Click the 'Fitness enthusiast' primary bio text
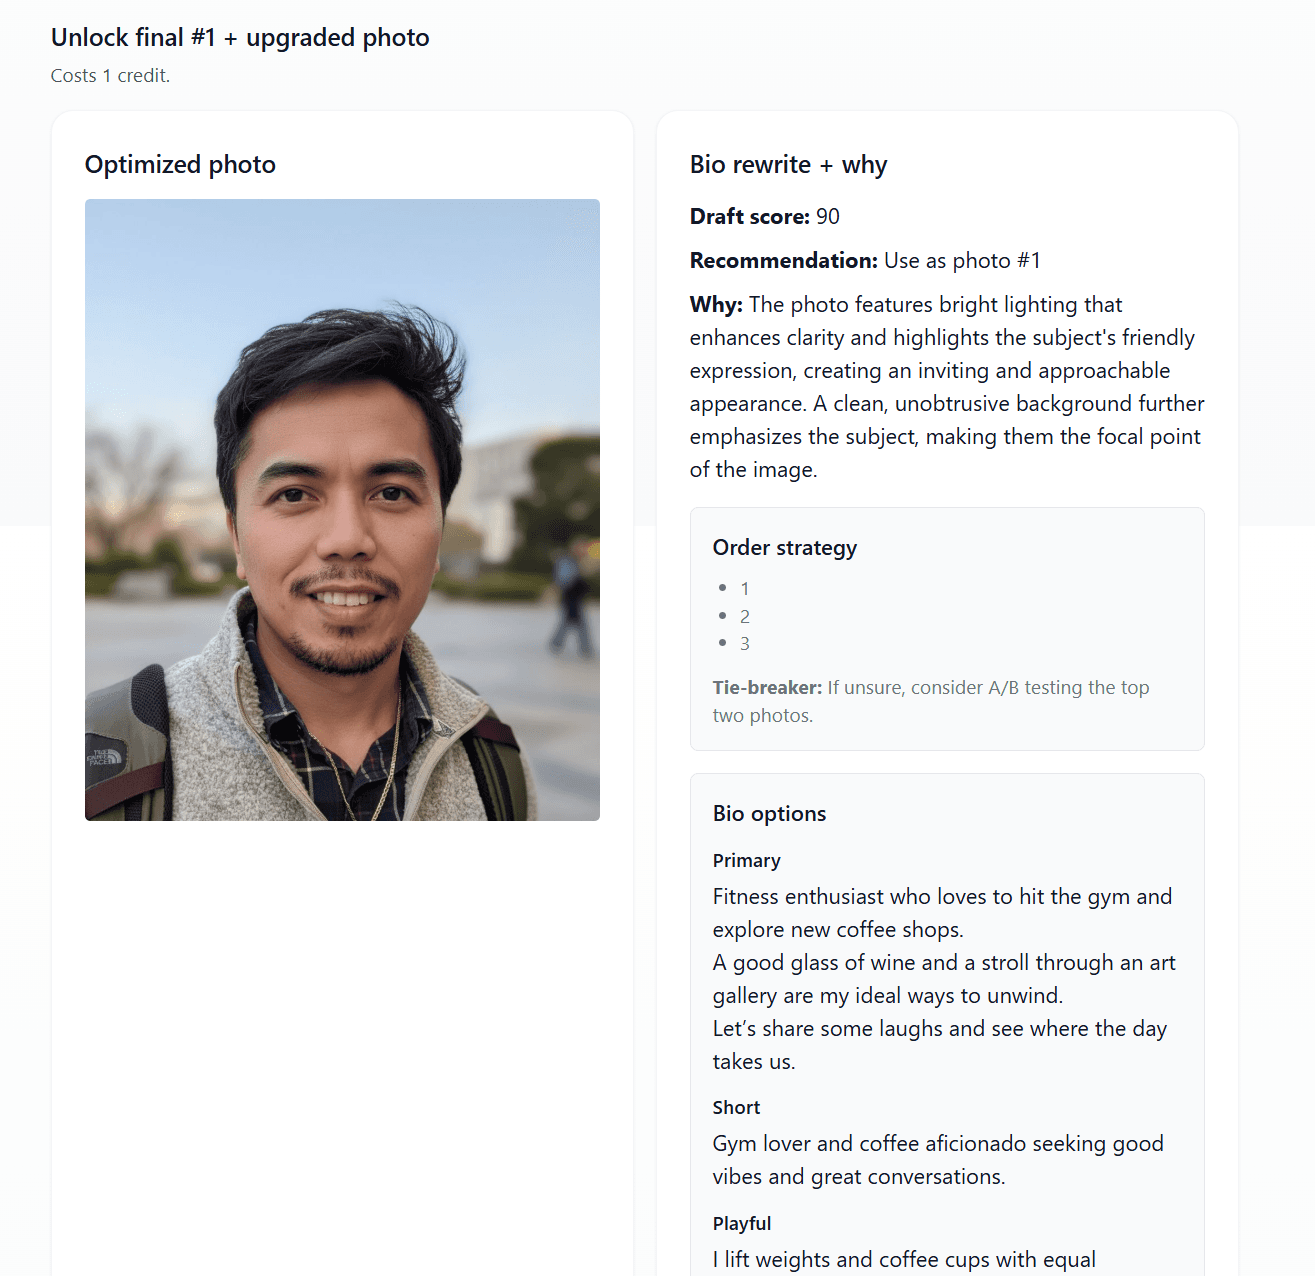Viewport: 1315px width, 1276px height. pos(942,979)
